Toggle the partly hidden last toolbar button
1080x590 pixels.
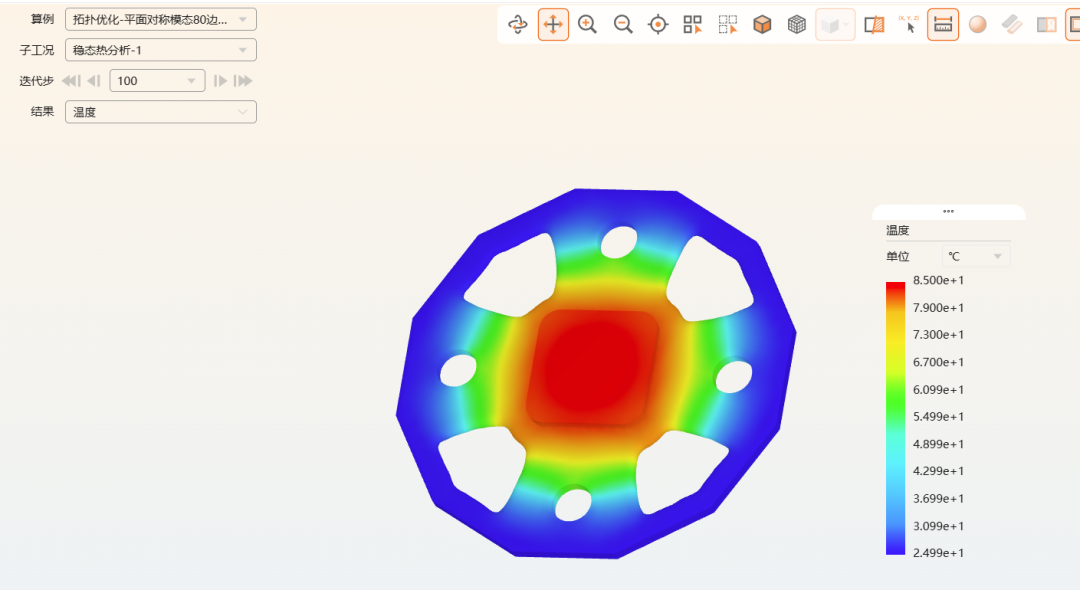point(1073,25)
